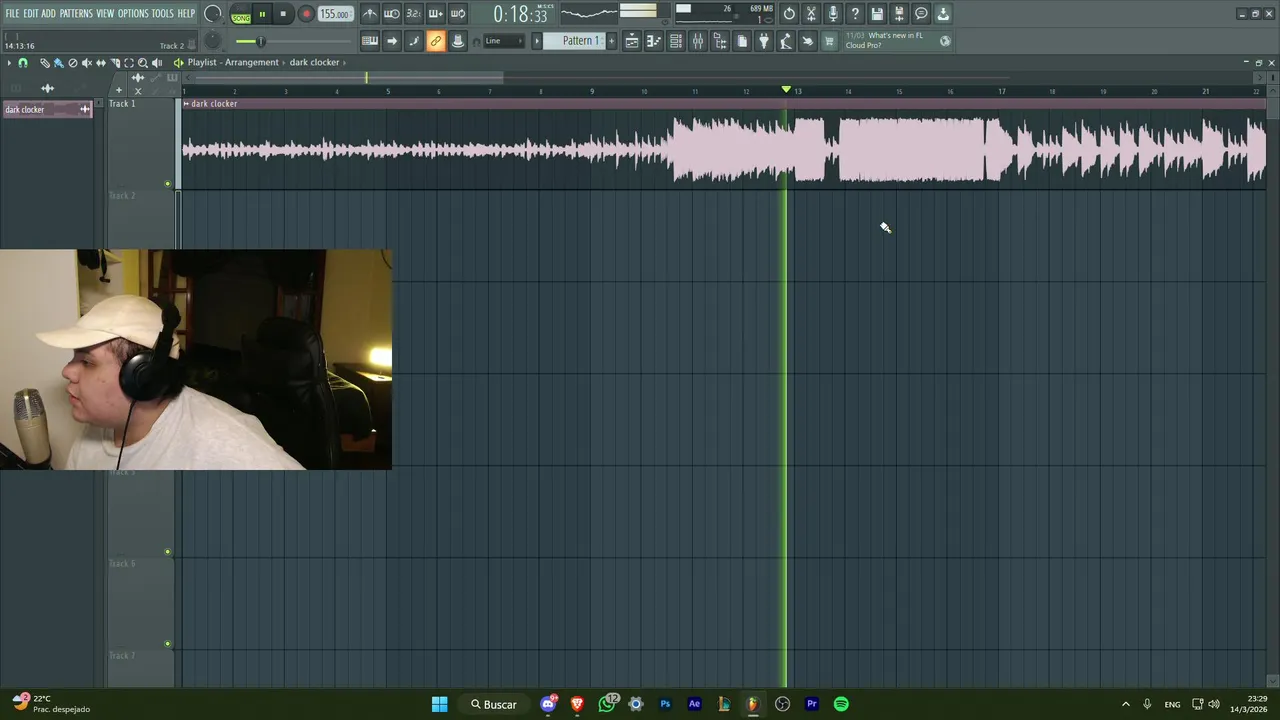Click the main pitch knob
Image resolution: width=1280 pixels, height=720 pixels.
[213, 41]
